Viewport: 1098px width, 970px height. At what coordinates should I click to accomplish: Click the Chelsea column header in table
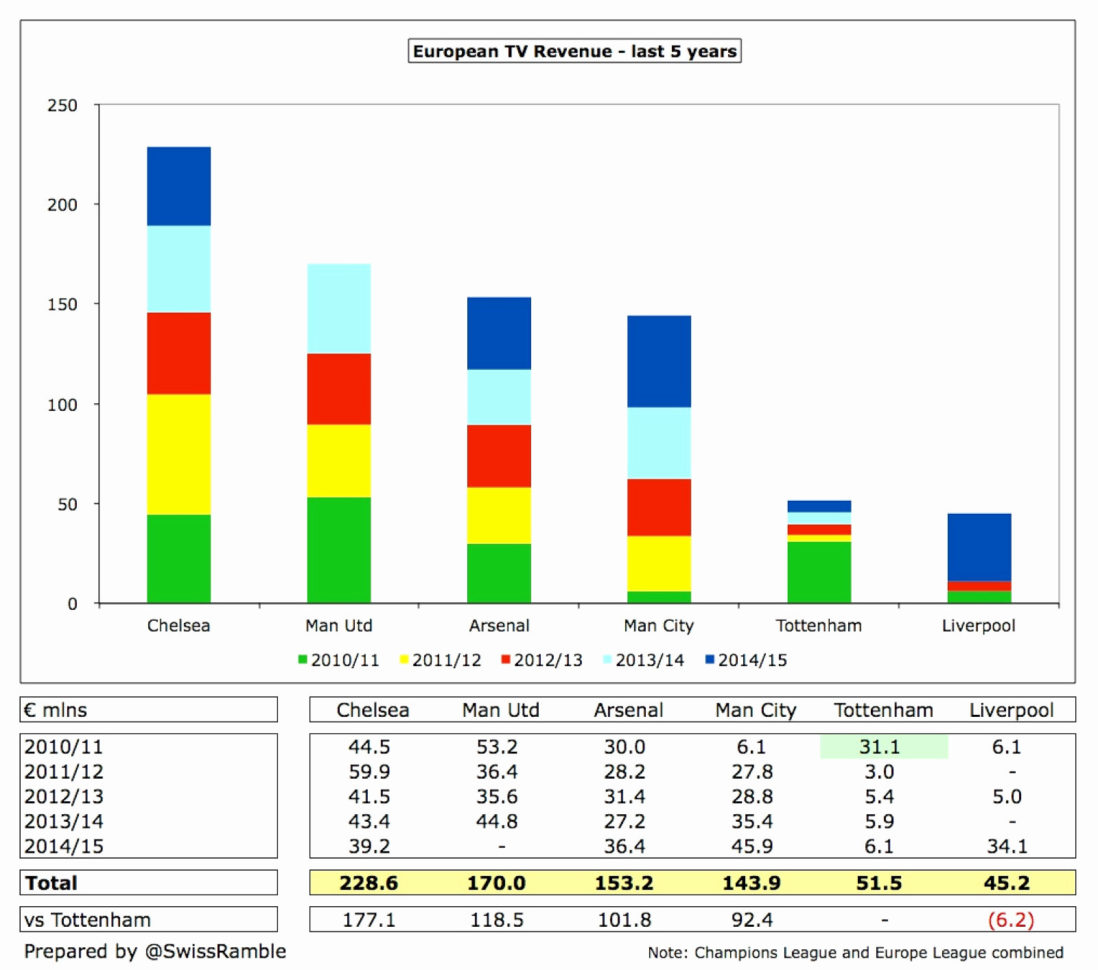pyautogui.click(x=373, y=710)
